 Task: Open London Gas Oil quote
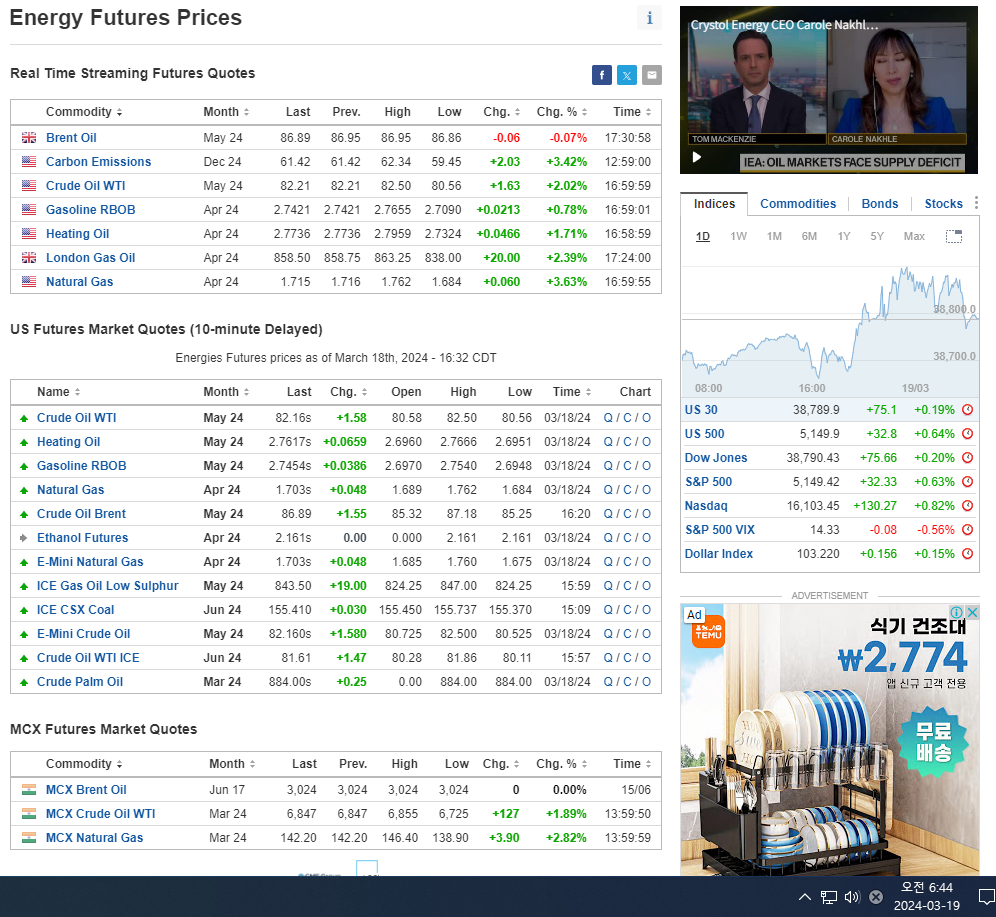[90, 258]
